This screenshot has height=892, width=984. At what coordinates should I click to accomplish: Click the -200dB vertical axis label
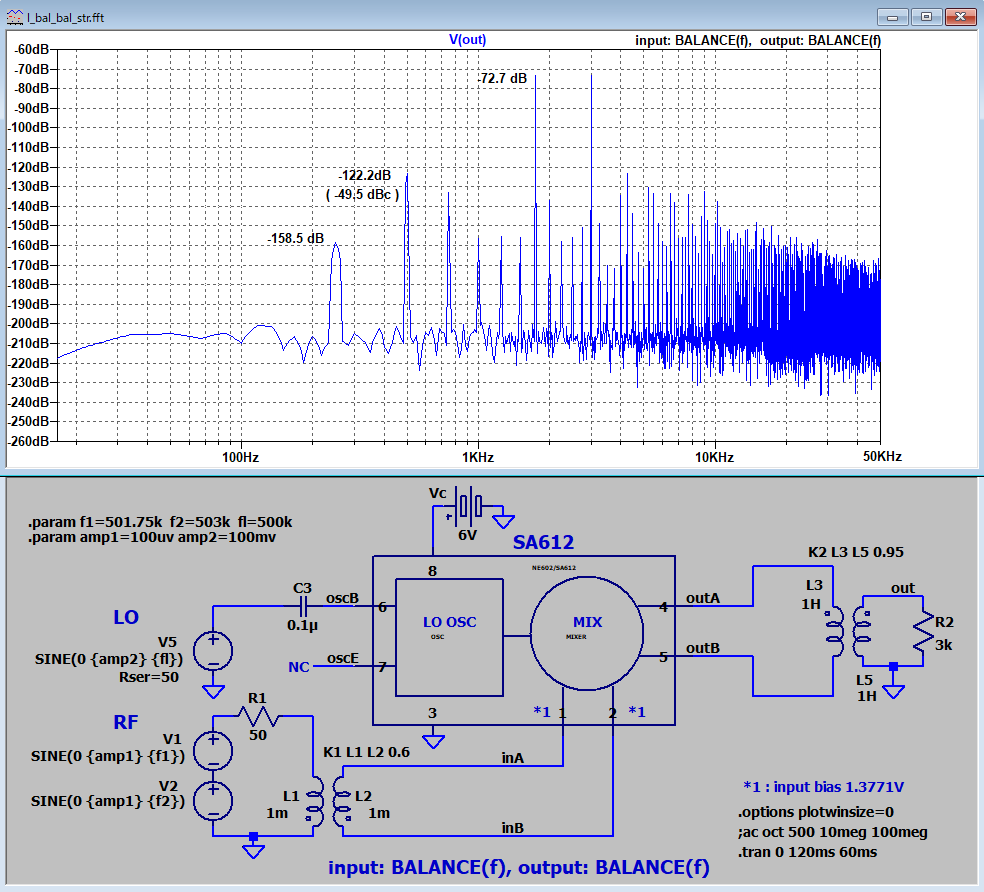click(x=29, y=323)
